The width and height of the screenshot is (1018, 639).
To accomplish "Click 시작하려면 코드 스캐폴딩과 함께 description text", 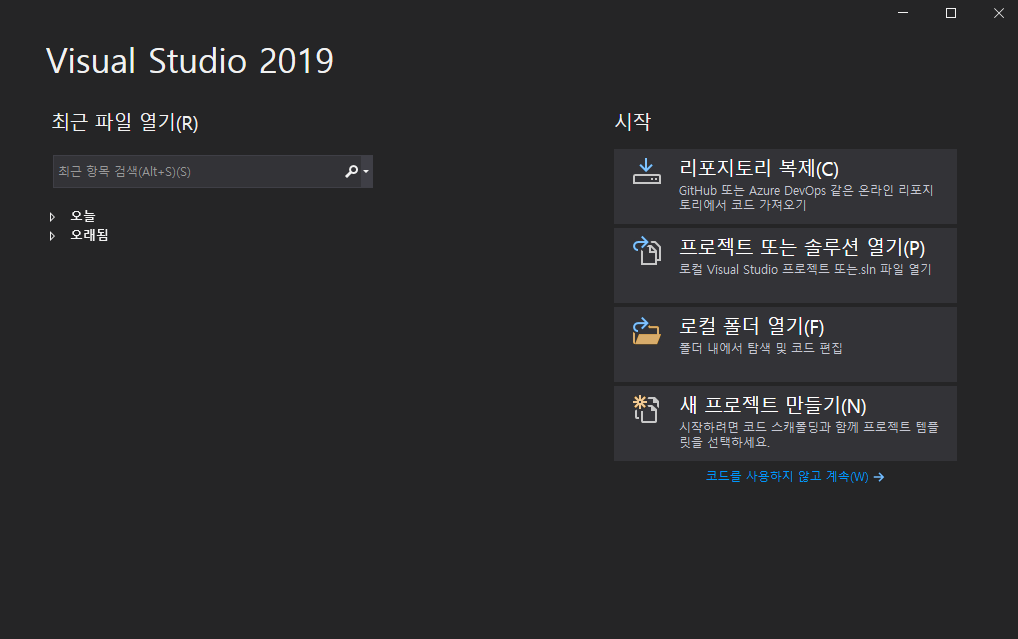I will [x=809, y=434].
